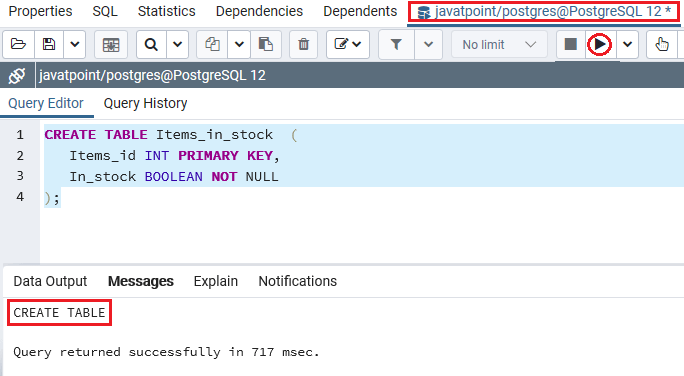The height and width of the screenshot is (376, 684).
Task: Click the Paste clipboard icon
Action: 266,44
